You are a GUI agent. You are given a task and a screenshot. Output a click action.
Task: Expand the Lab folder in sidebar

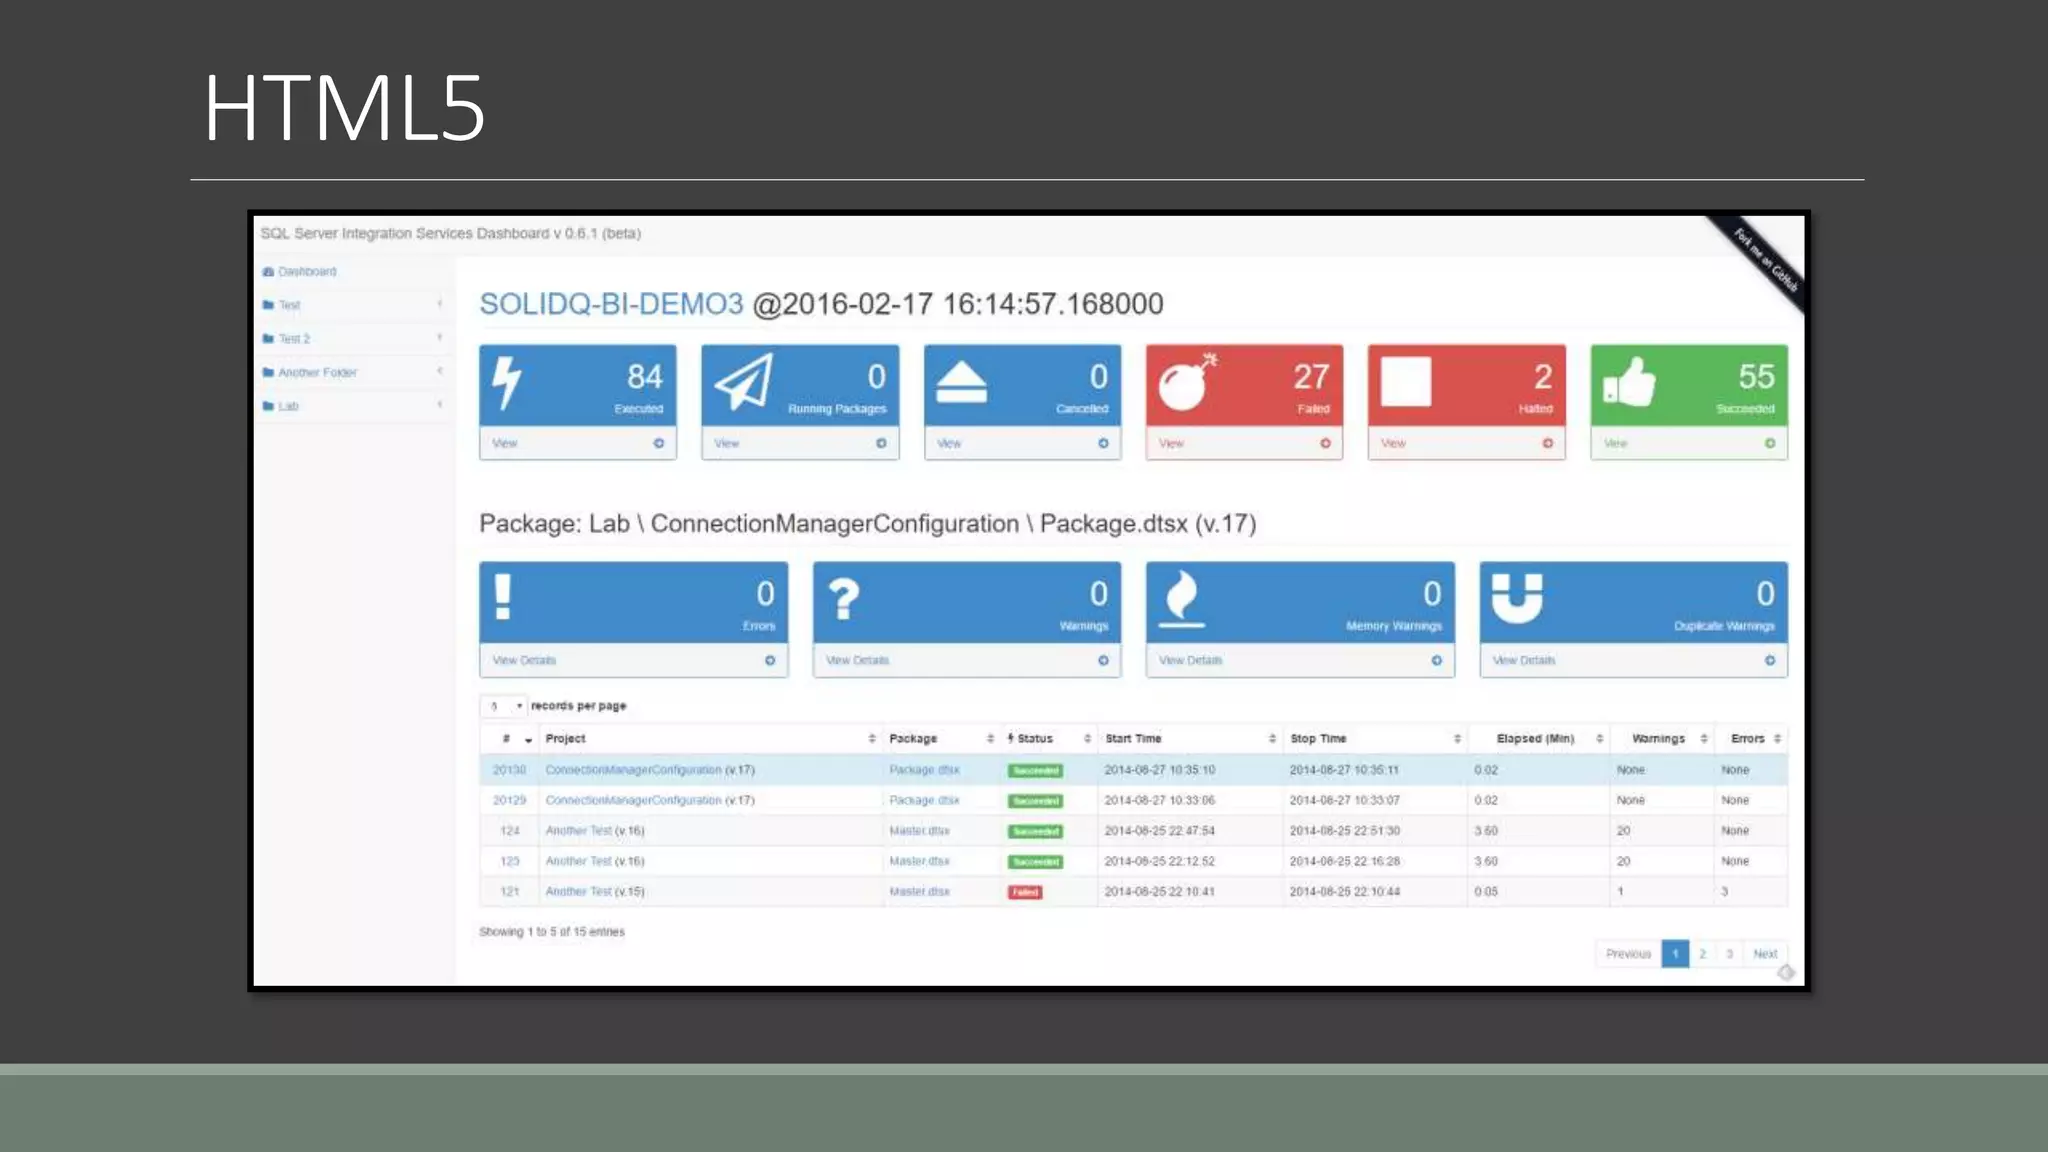tap(288, 406)
